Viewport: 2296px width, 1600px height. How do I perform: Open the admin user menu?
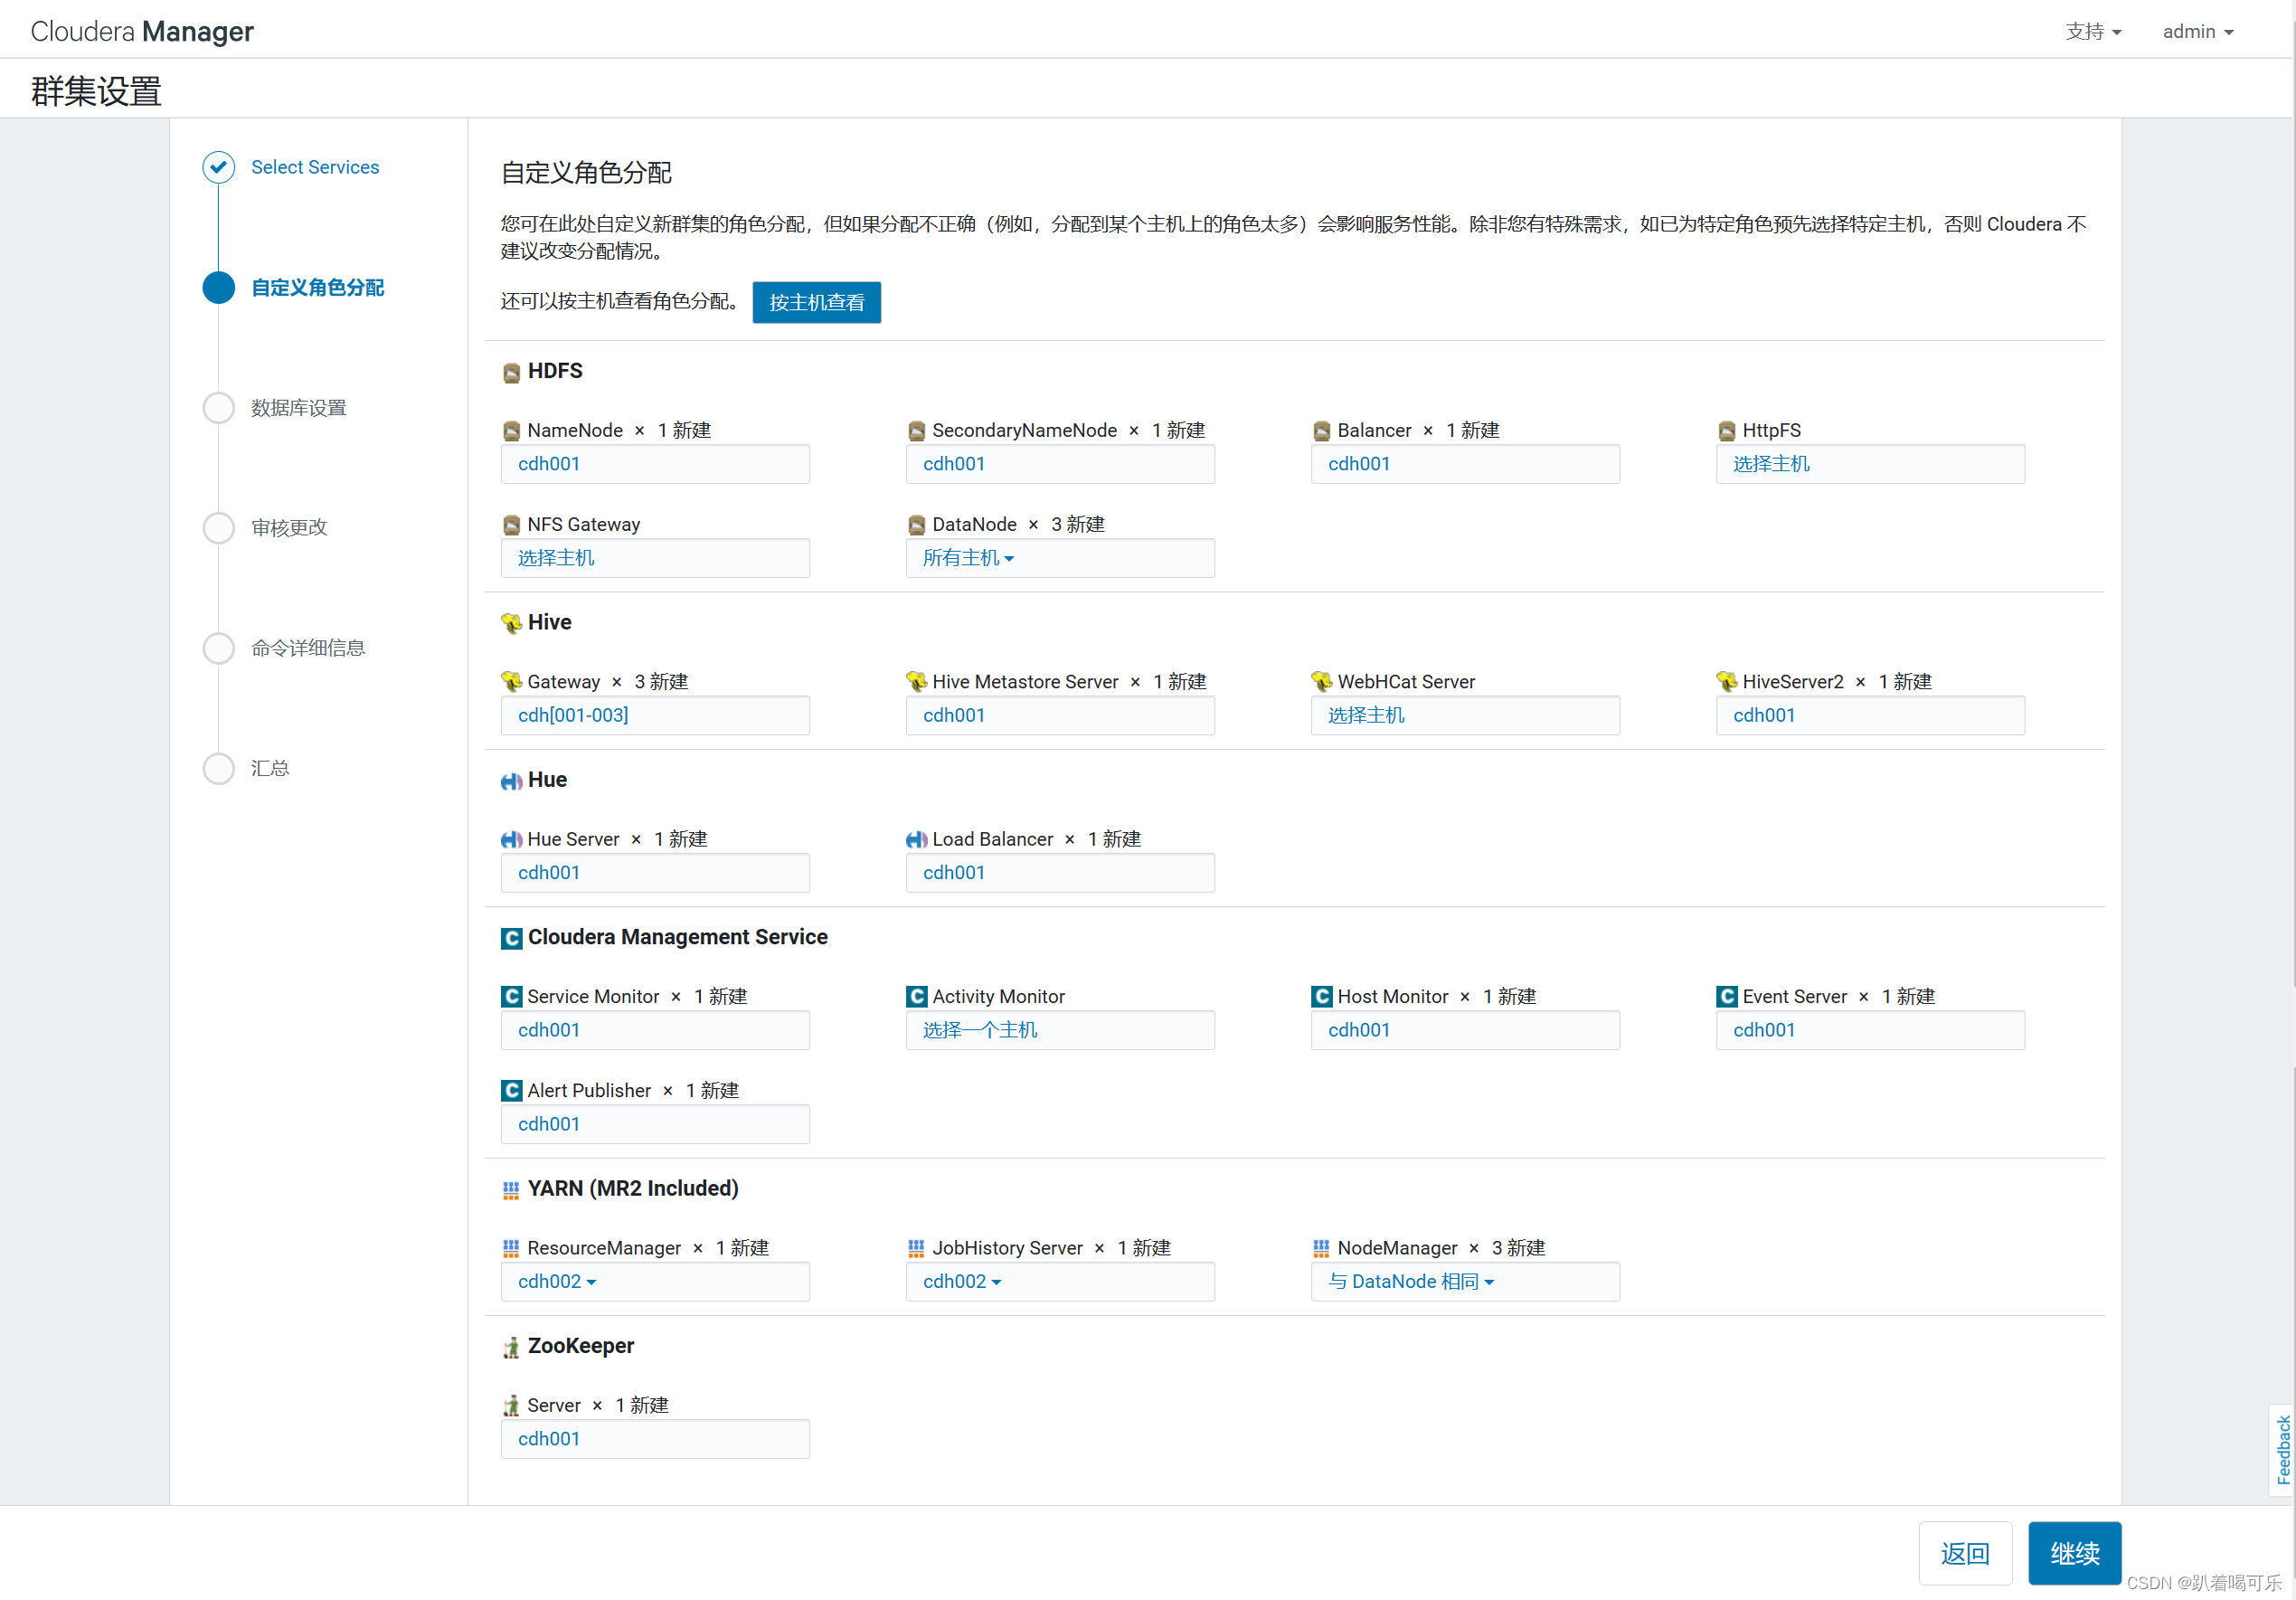click(x=2197, y=32)
